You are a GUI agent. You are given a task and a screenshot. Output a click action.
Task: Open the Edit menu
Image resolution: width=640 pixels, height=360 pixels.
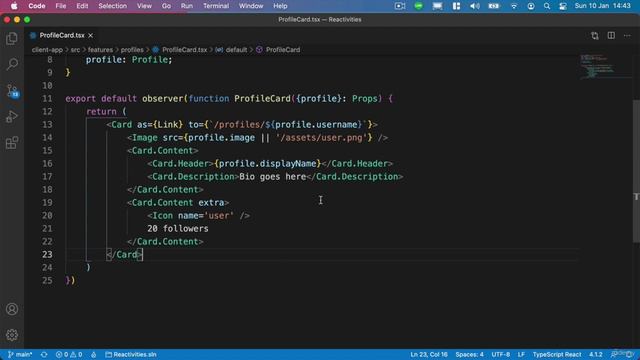tap(82, 6)
